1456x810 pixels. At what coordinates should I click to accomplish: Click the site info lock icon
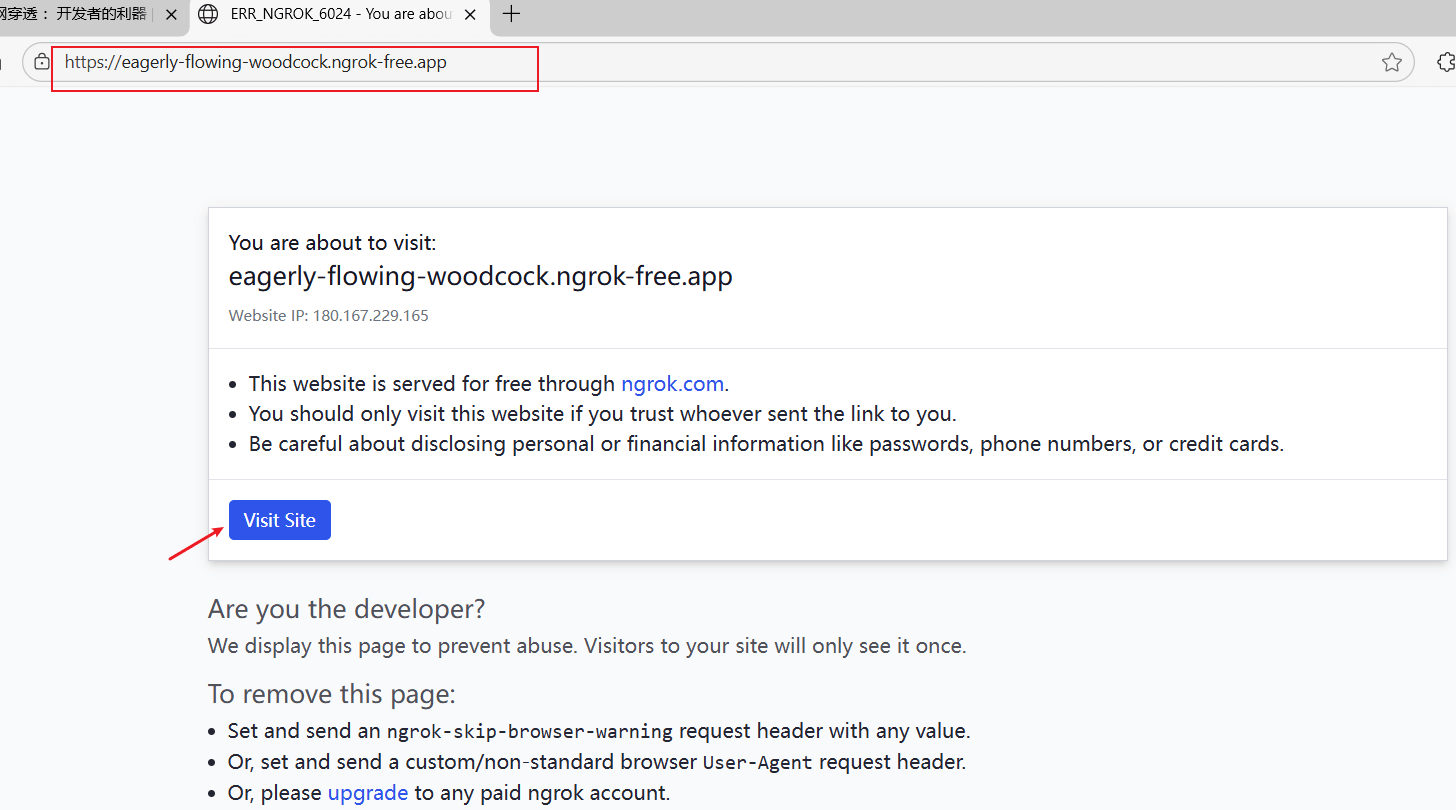pyautogui.click(x=41, y=62)
